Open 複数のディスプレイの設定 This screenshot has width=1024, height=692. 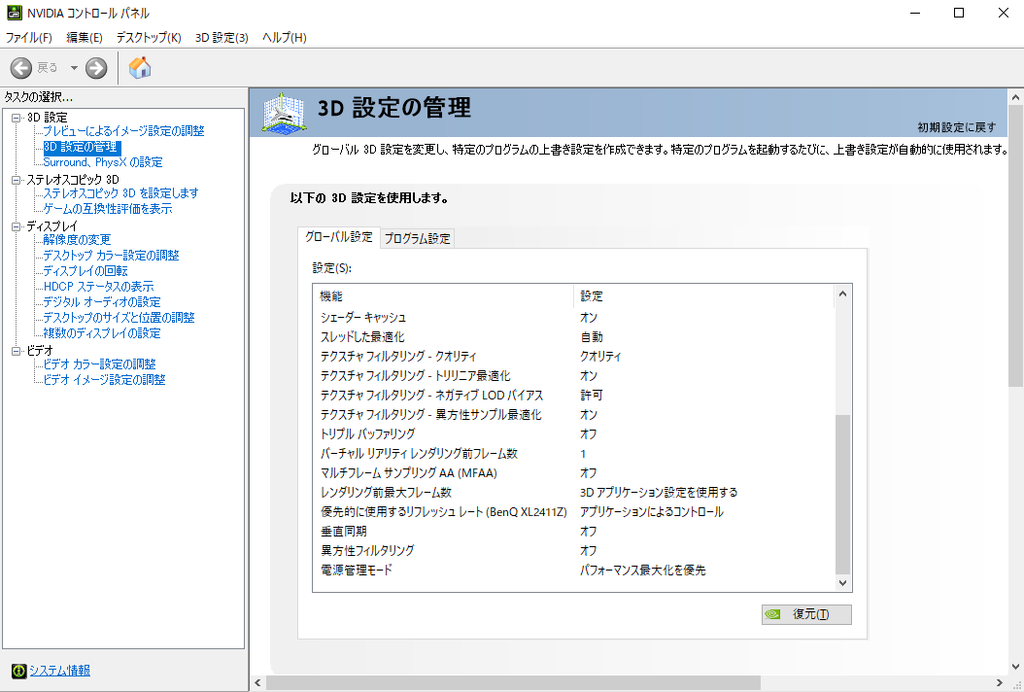click(102, 333)
